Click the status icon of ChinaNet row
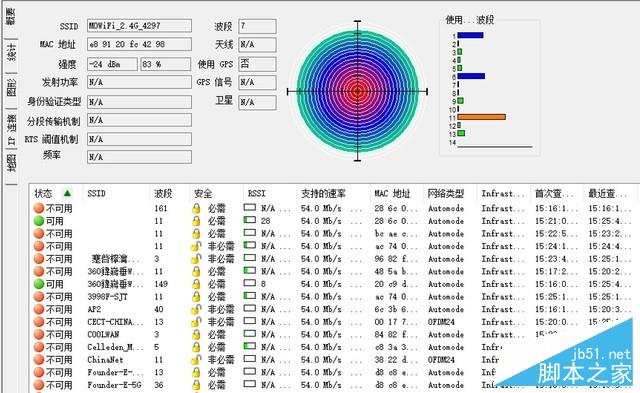The width and height of the screenshot is (640, 393). click(x=39, y=360)
